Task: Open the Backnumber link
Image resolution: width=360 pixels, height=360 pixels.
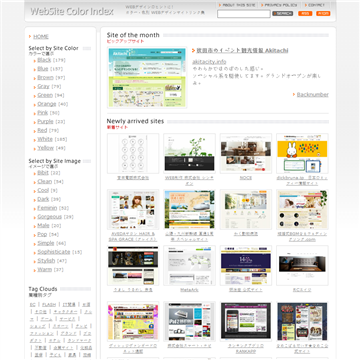Action: pos(313,95)
